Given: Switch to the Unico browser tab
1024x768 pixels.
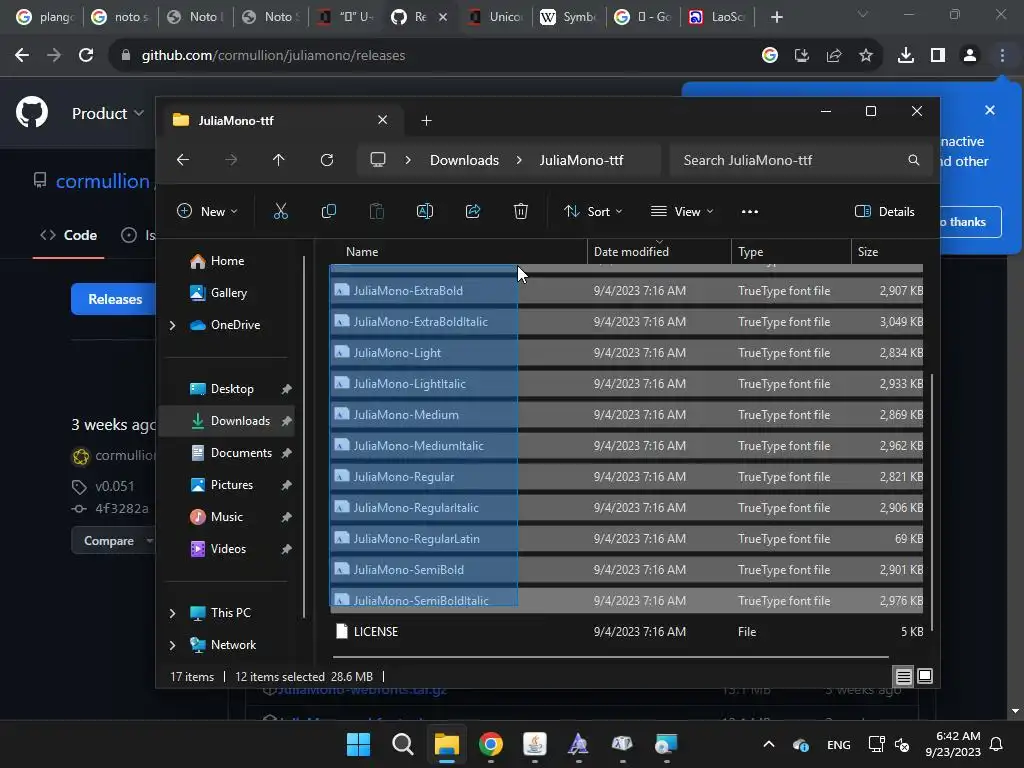Looking at the screenshot, I should 495,17.
